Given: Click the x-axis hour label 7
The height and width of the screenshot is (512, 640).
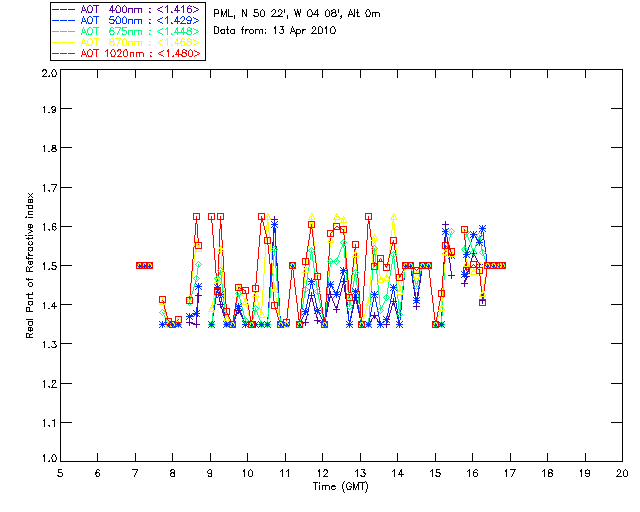Looking at the screenshot, I should [x=135, y=473].
